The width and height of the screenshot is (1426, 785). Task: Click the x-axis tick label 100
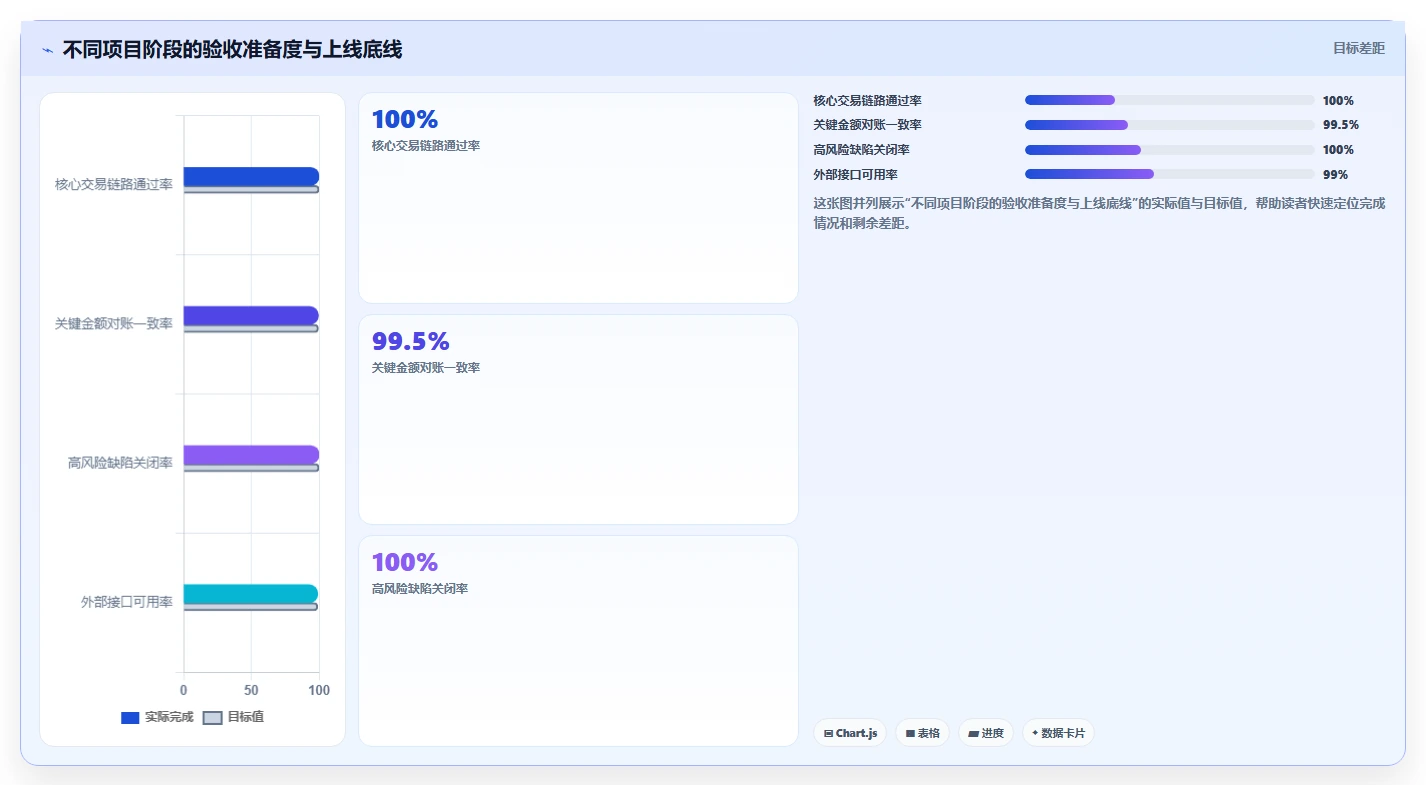(319, 690)
